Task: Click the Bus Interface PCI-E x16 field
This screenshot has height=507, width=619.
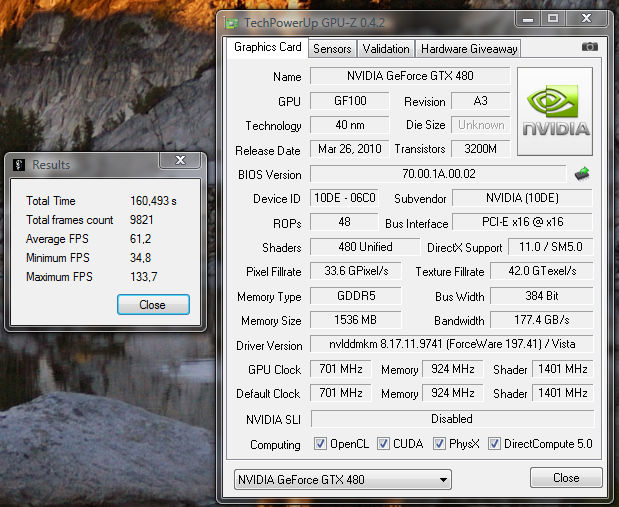Action: pyautogui.click(x=522, y=222)
